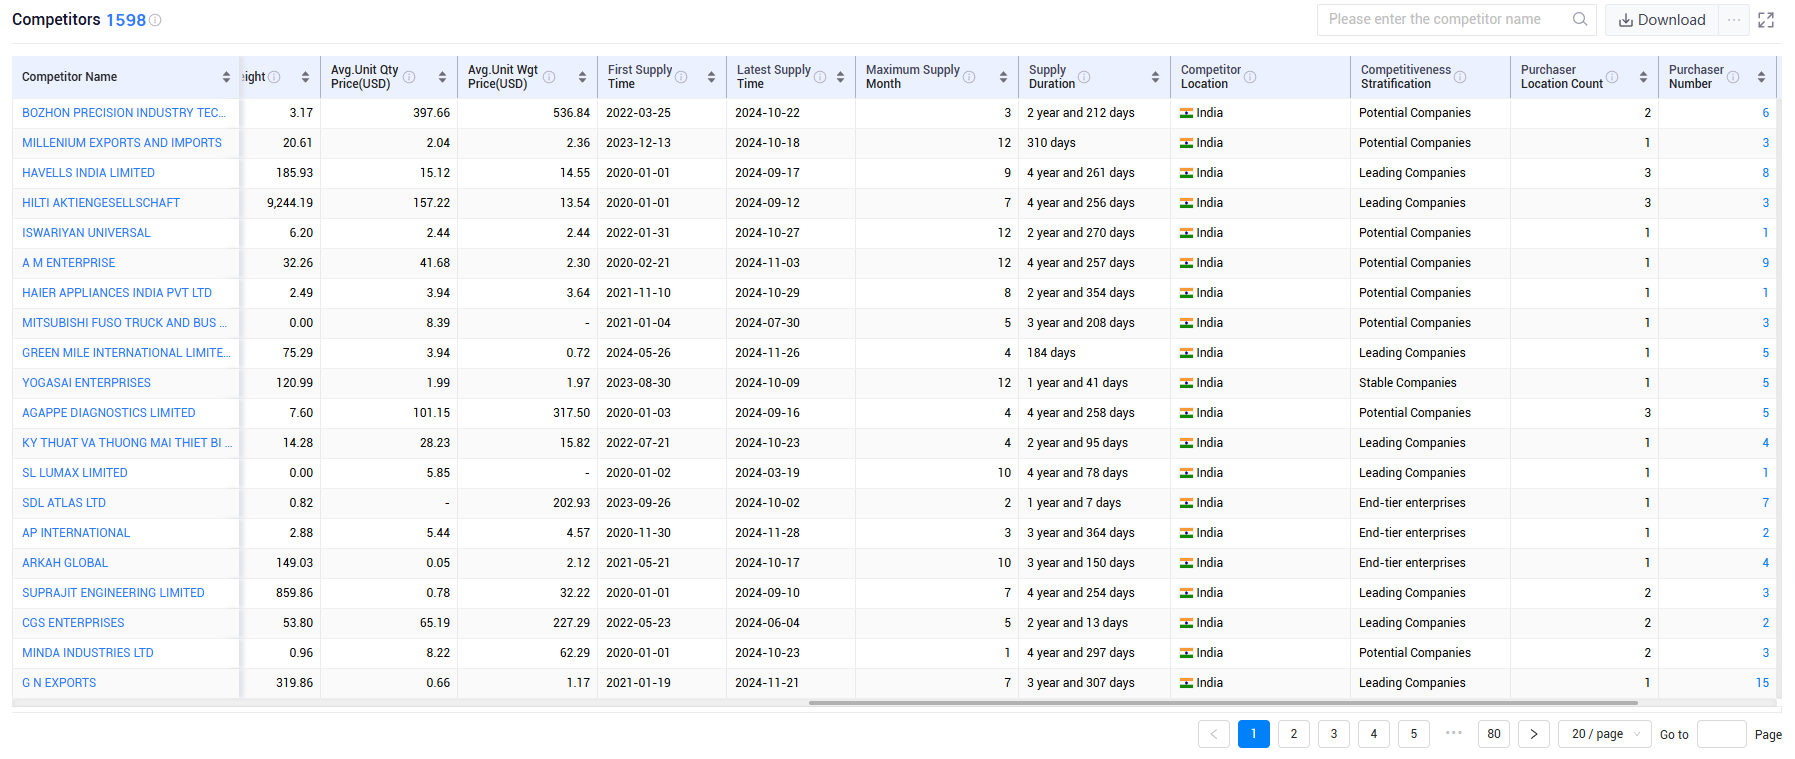Screen dimensions: 1795x759
Task: Click purchaser number 8 for HAVELLS INDIA
Action: point(1766,173)
